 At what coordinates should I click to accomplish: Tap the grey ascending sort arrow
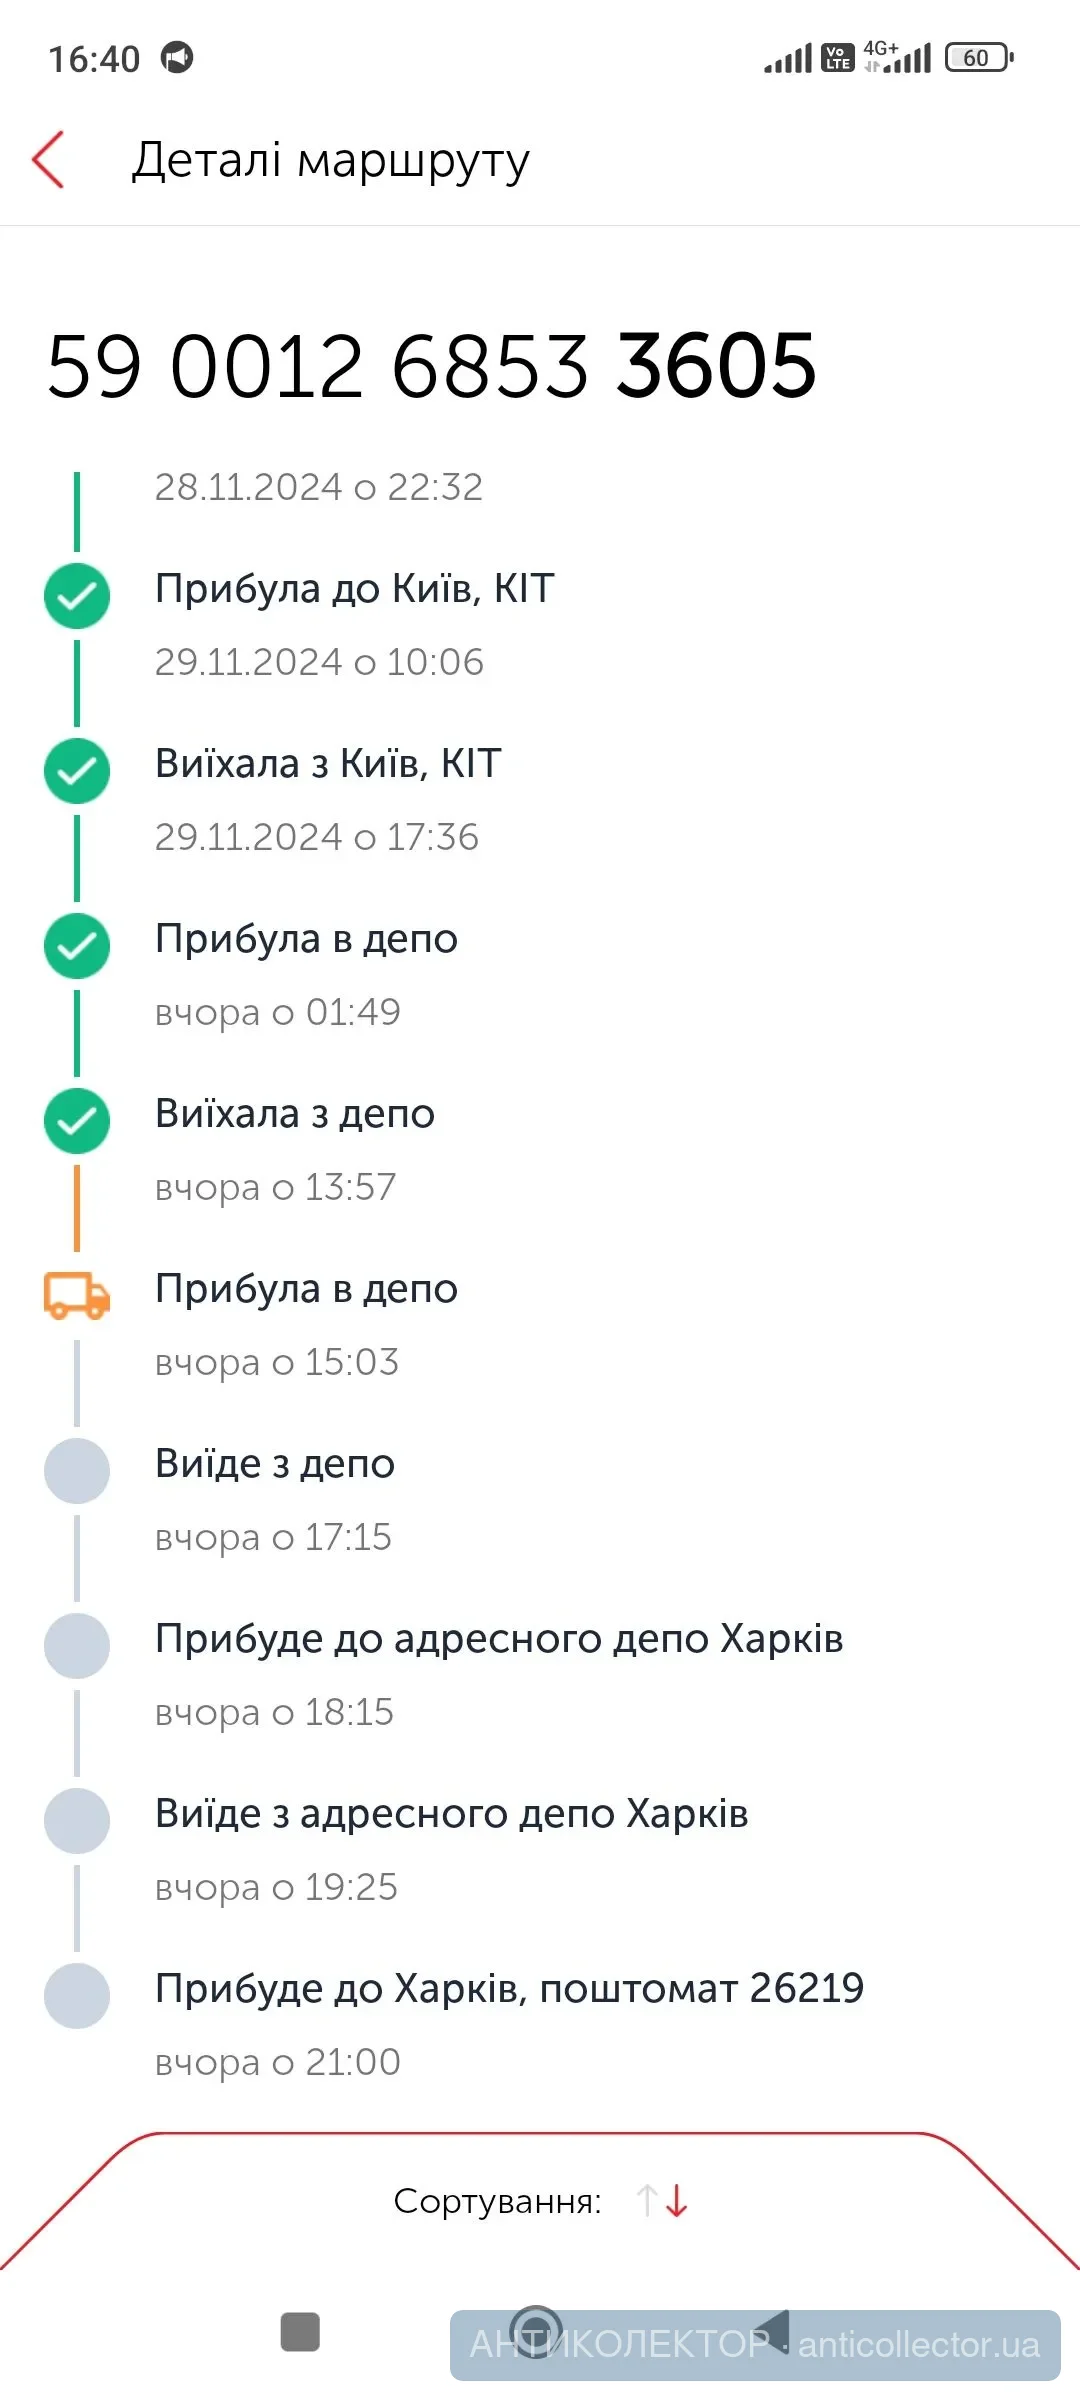(647, 2201)
